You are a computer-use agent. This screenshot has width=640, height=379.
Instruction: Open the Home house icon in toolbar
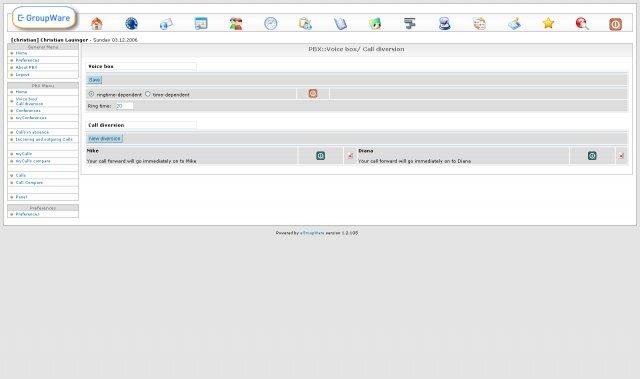97,24
